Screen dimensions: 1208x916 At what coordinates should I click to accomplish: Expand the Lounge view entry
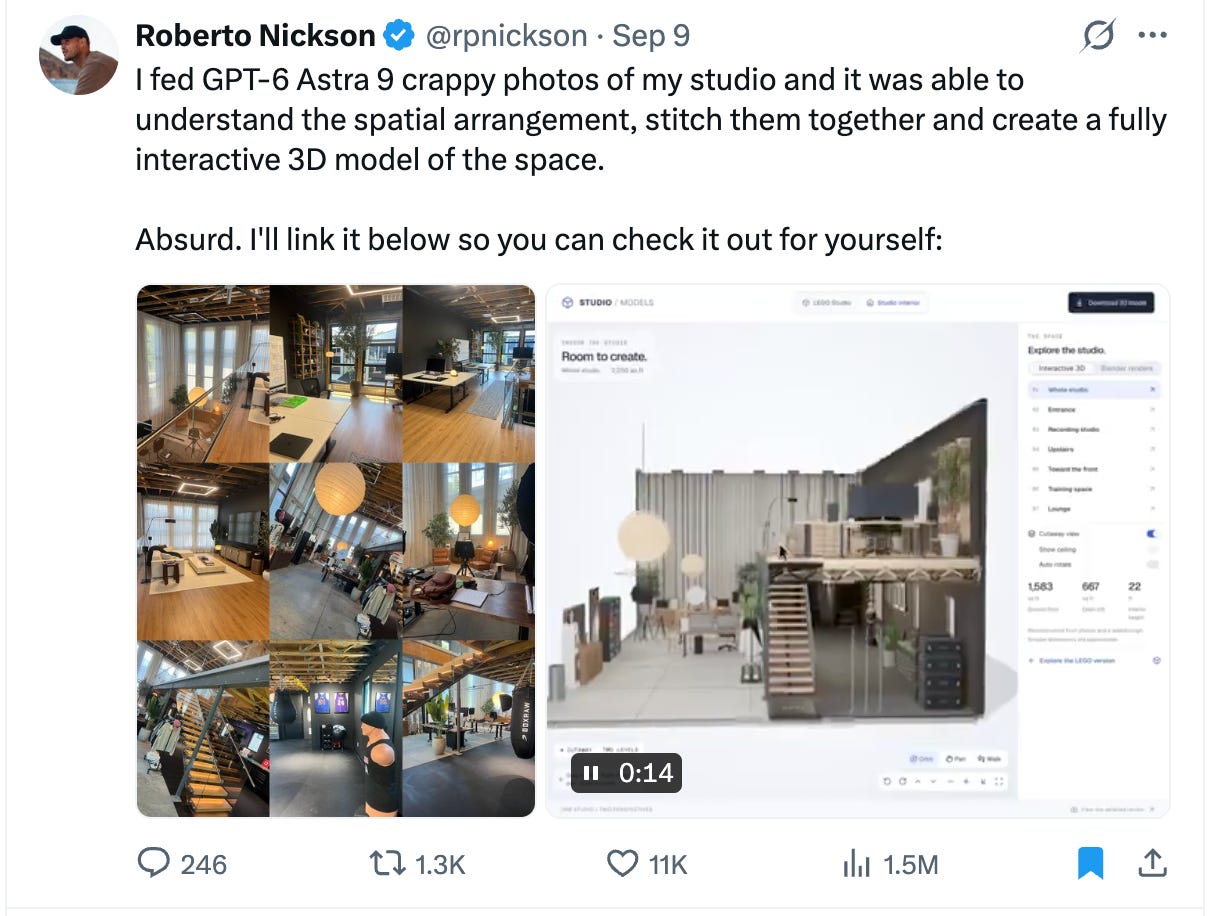pos(1093,509)
